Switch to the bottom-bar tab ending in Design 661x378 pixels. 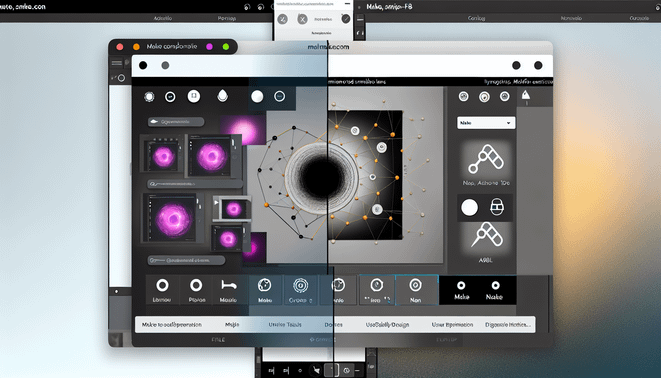click(x=387, y=324)
